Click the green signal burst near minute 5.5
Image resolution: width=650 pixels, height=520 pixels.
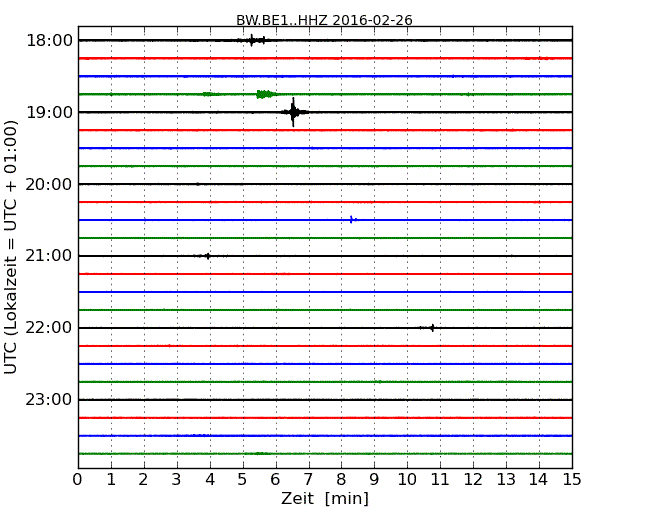265,94
